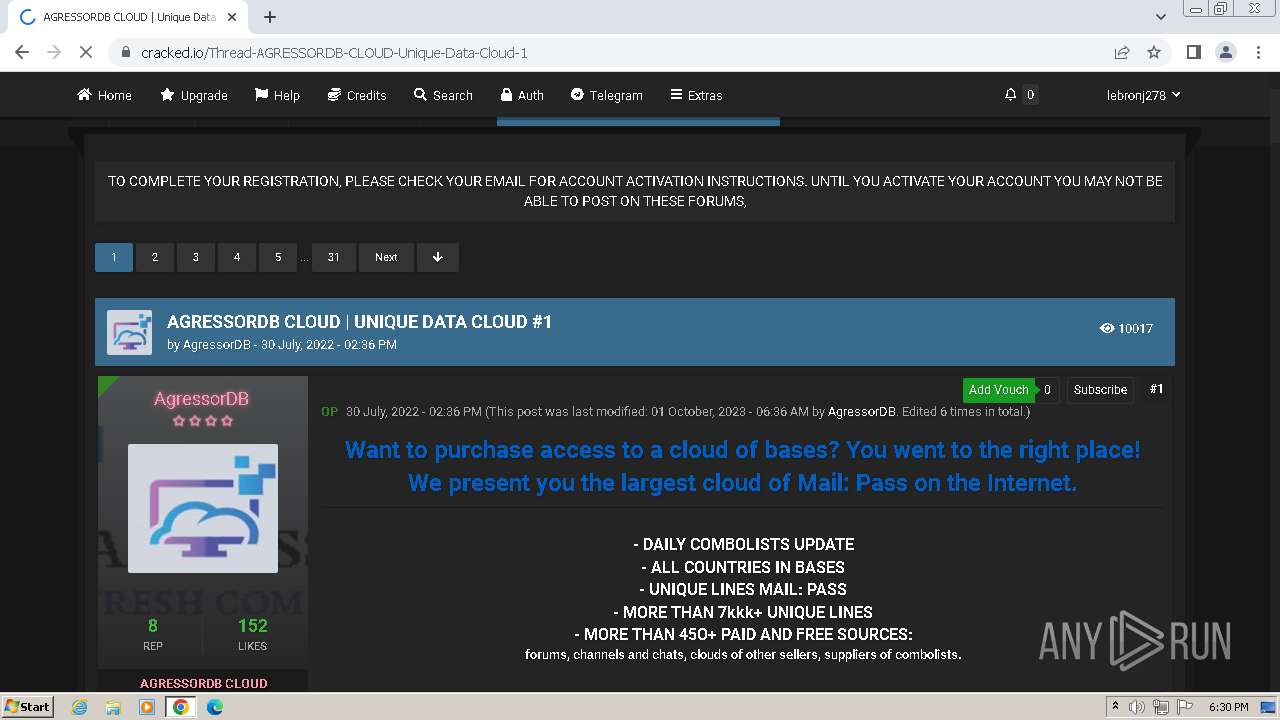
Task: Expand the tab search chevron
Action: [1161, 17]
